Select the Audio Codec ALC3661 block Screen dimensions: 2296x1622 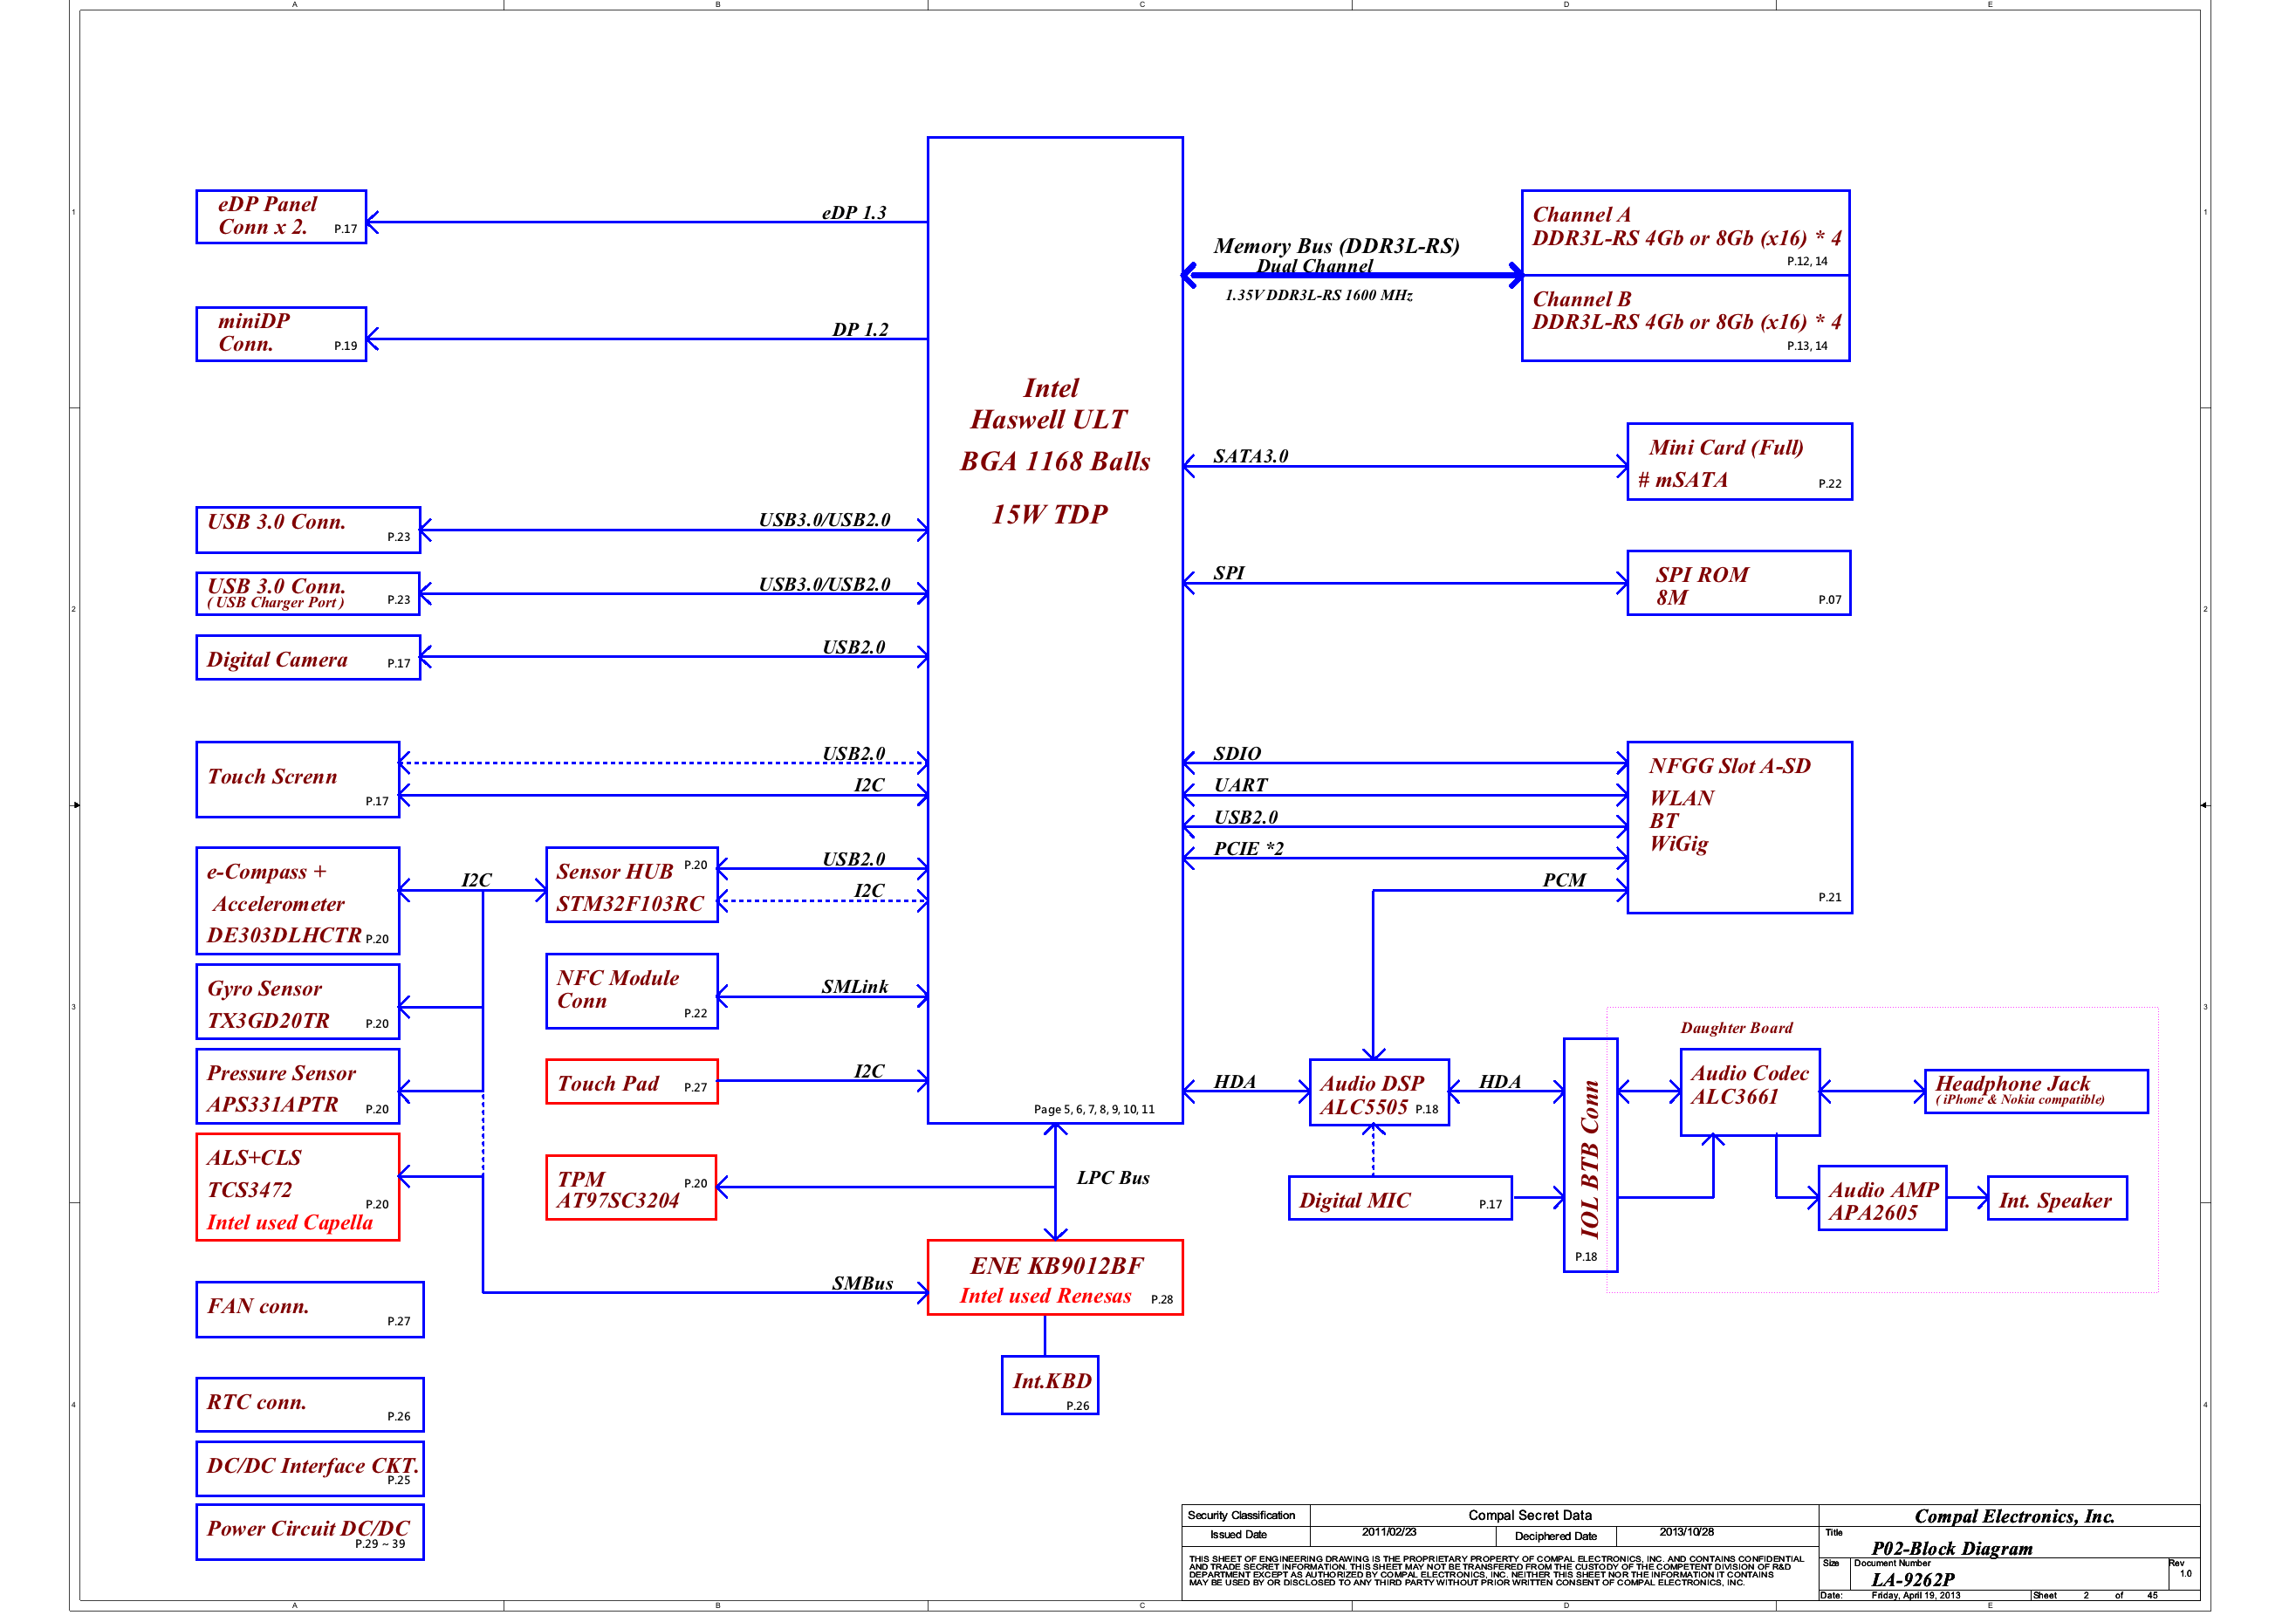pos(1749,1093)
